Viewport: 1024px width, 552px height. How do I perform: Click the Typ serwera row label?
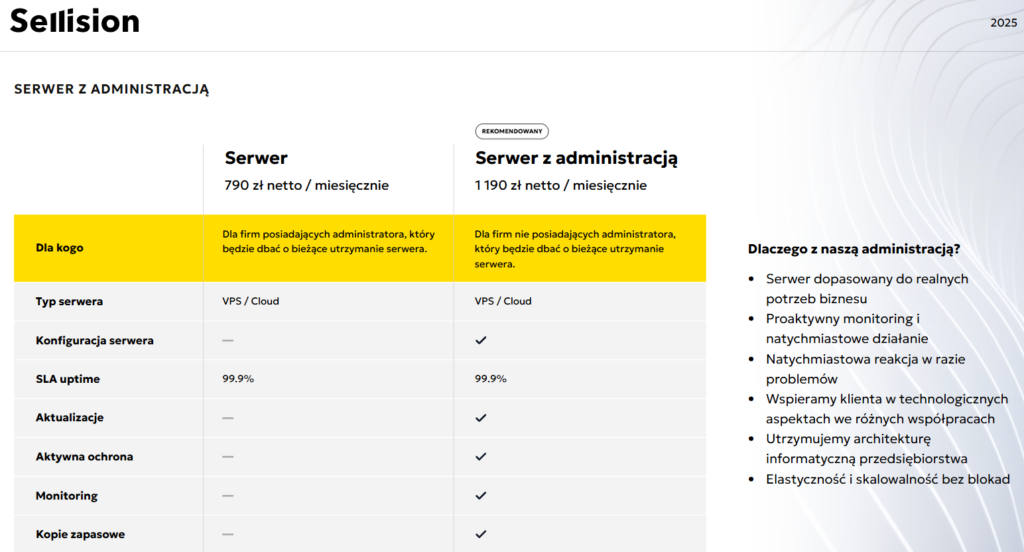pyautogui.click(x=69, y=301)
